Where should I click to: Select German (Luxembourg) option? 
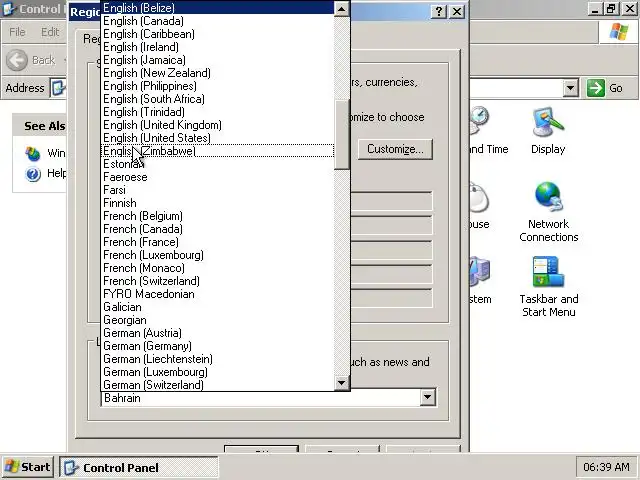pyautogui.click(x=217, y=372)
